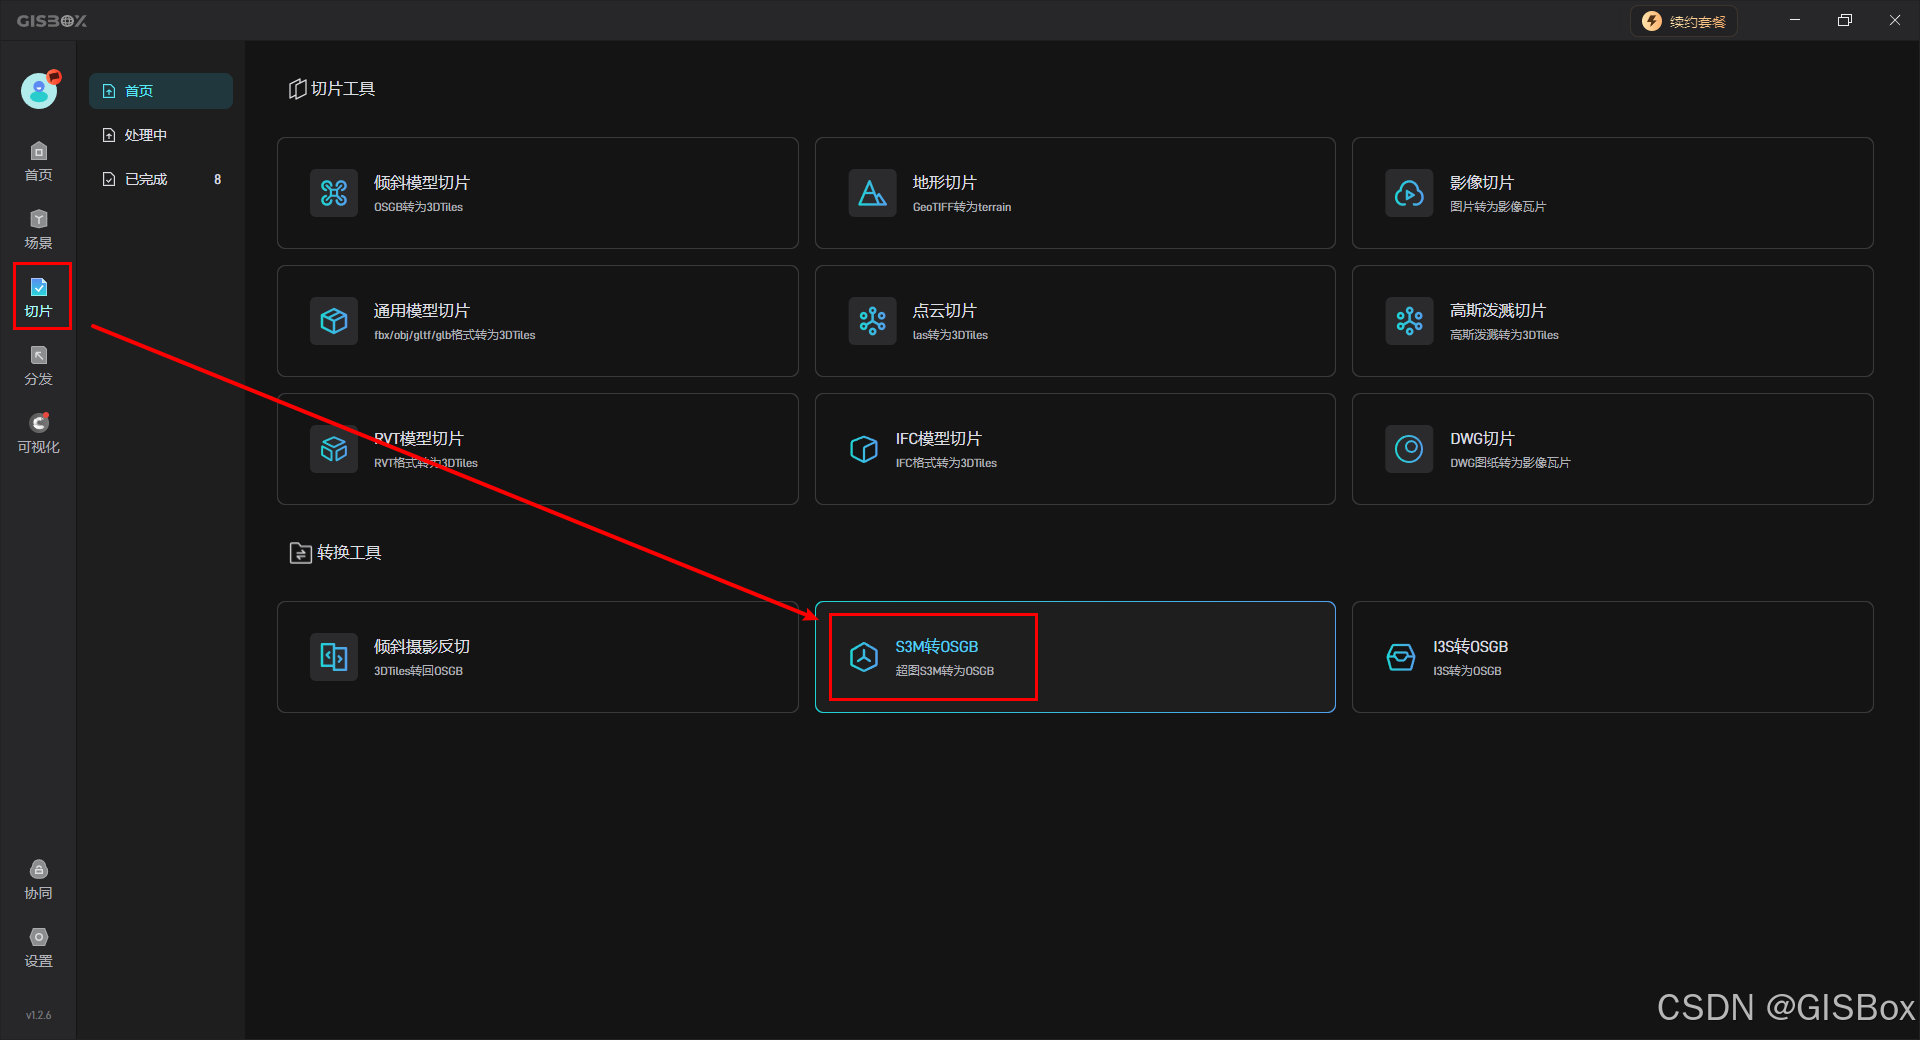Screen dimensions: 1920x1040
Task: Select the 首页 tab in submenu
Action: point(161,91)
